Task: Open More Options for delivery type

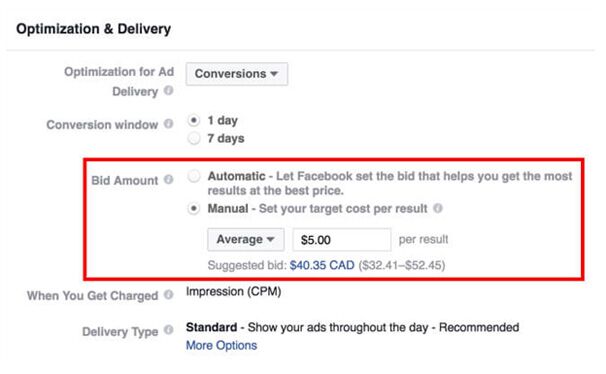Action: pyautogui.click(x=221, y=345)
